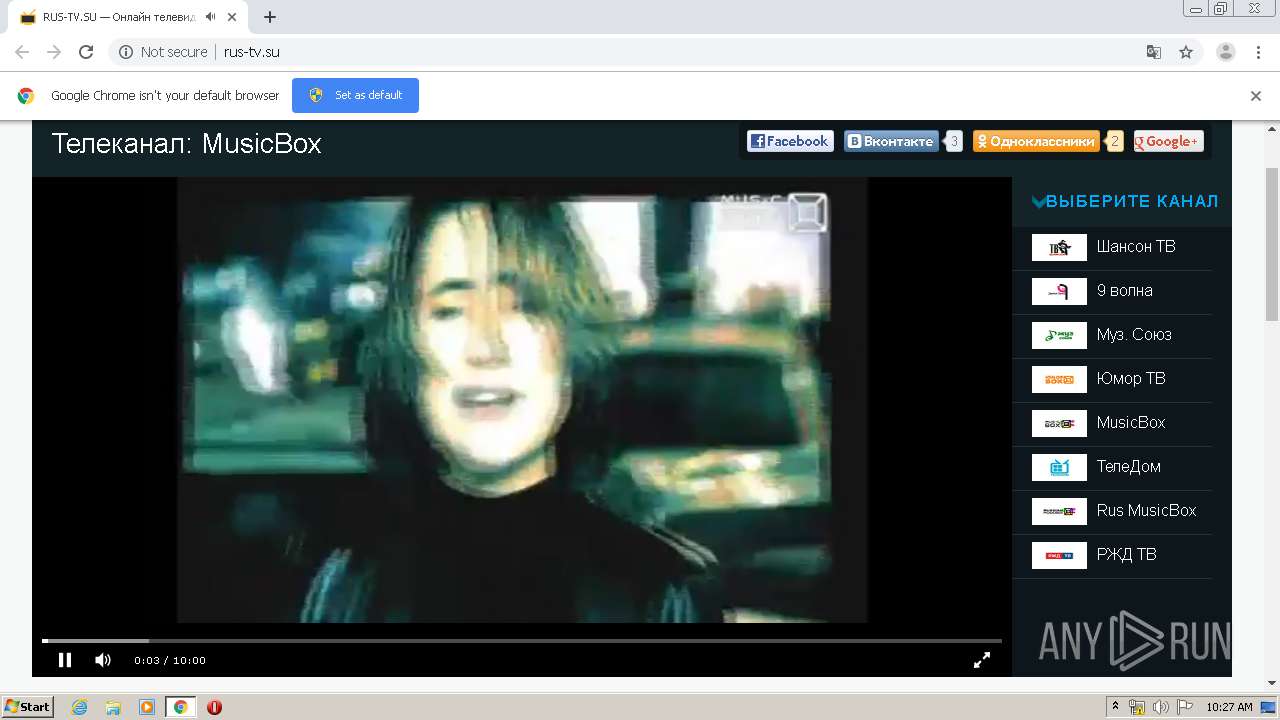The image size is (1280, 720).
Task: Focus the address bar URL
Action: (x=252, y=52)
